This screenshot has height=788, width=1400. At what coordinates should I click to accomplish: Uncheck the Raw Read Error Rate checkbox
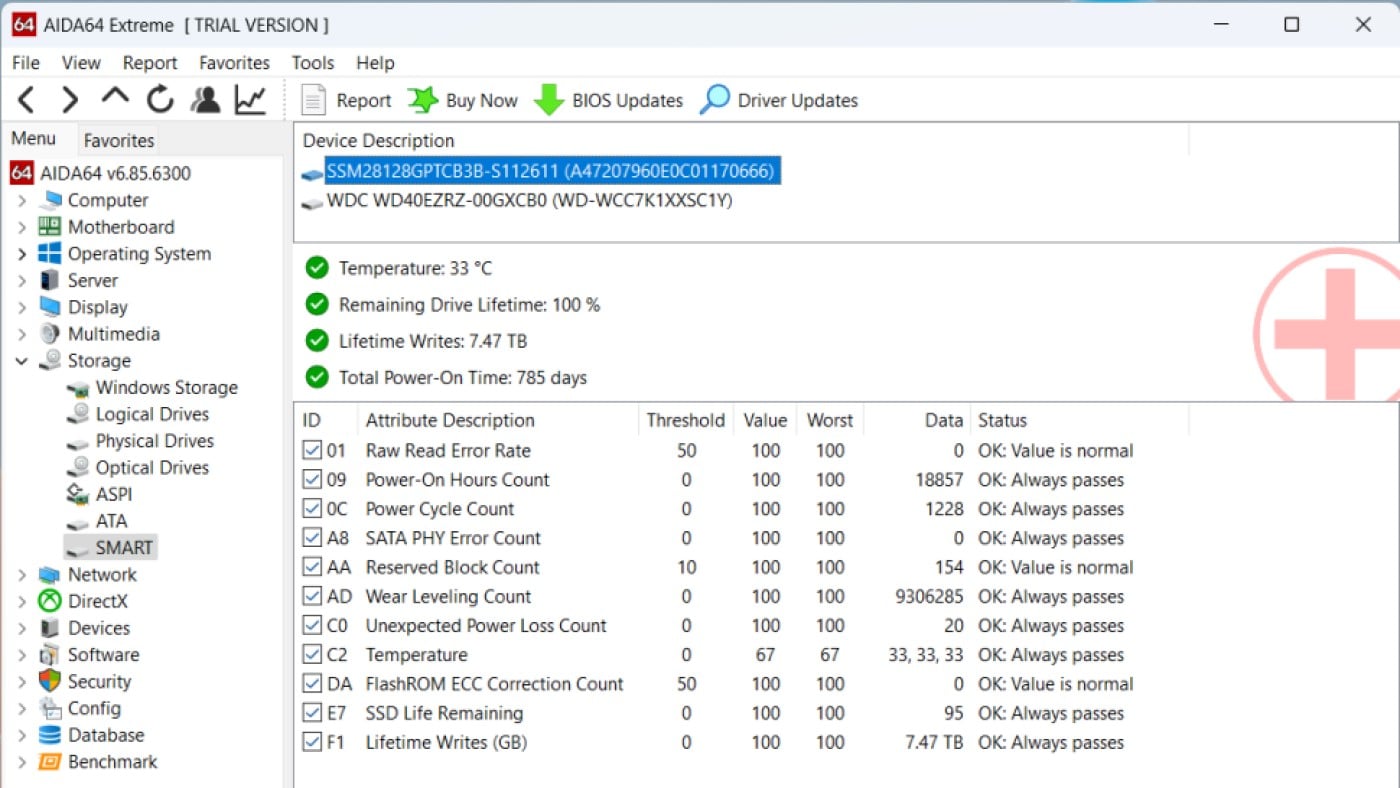pyautogui.click(x=312, y=451)
